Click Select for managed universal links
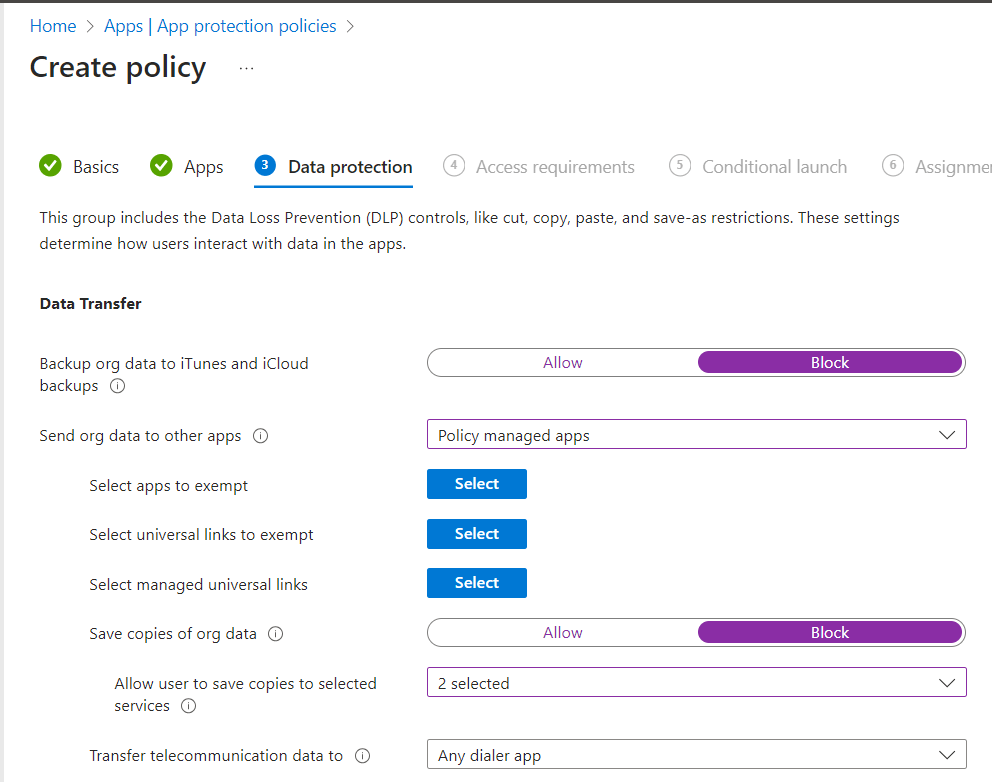The image size is (992, 782). [476, 583]
